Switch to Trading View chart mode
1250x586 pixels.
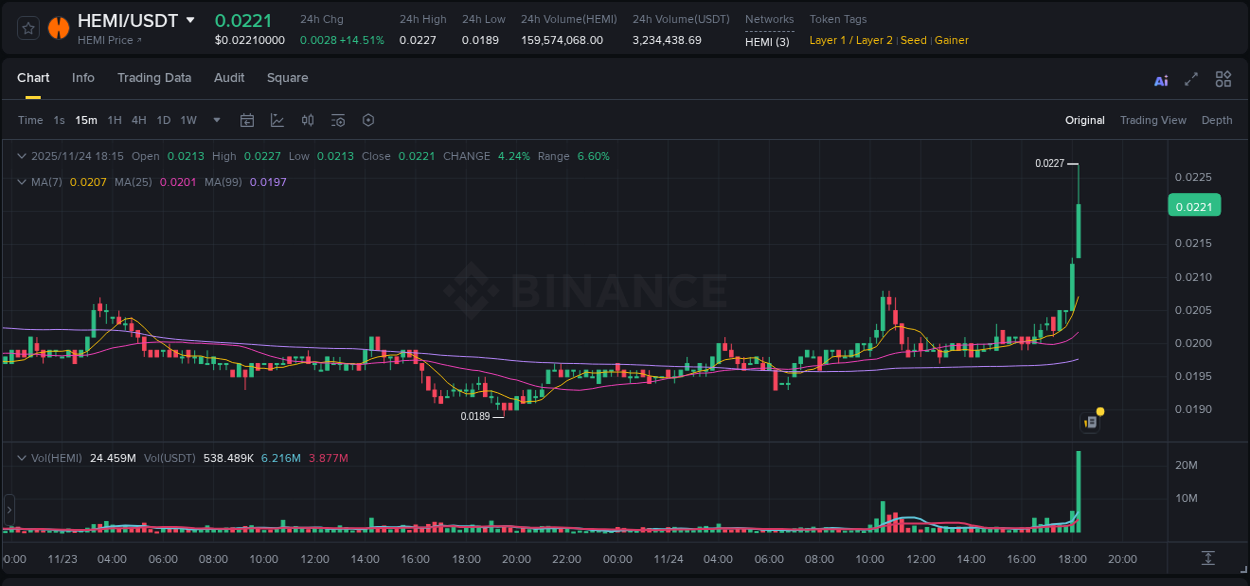(1153, 120)
